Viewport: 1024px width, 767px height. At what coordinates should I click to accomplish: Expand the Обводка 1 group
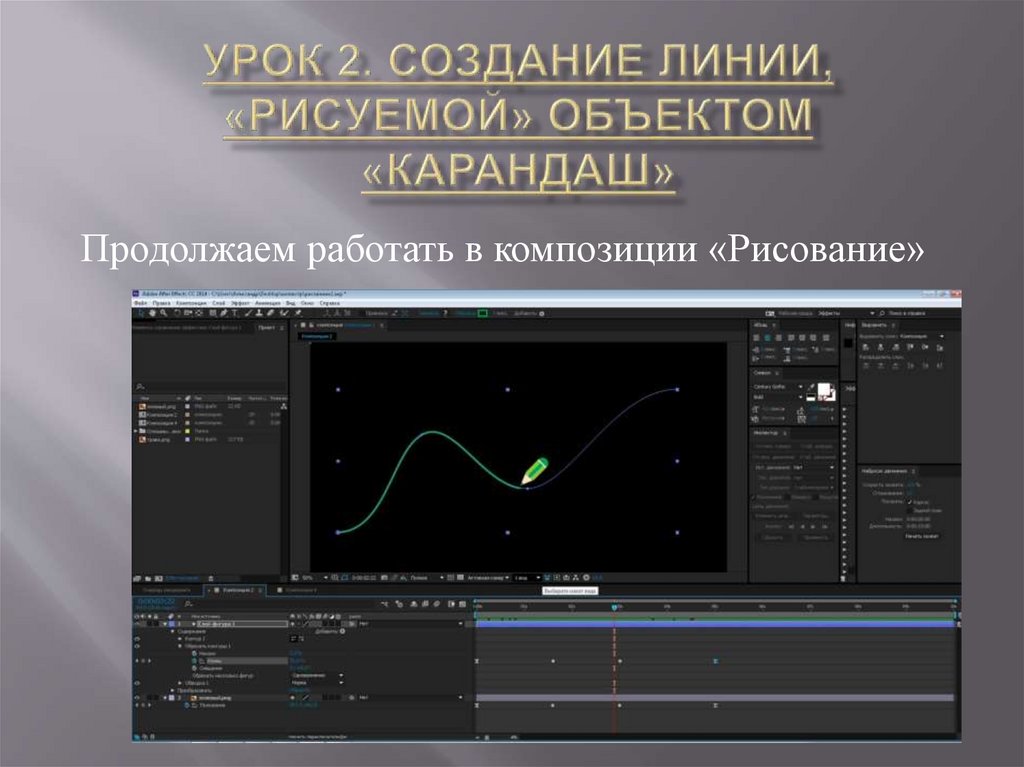pos(180,683)
